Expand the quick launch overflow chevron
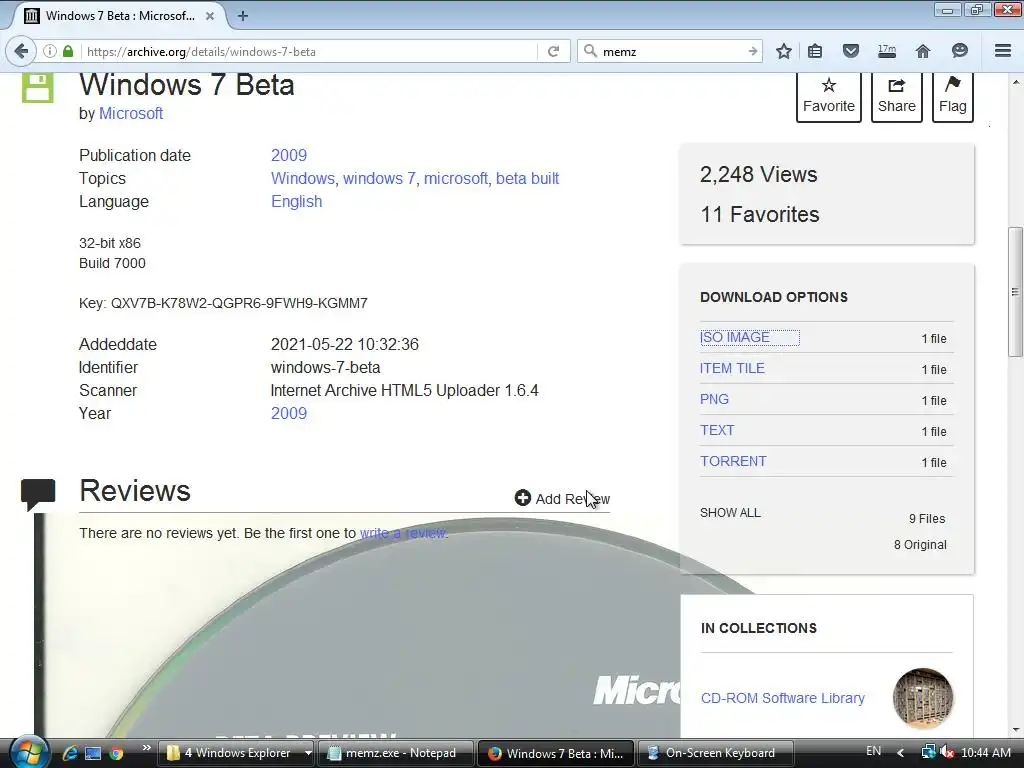Image resolution: width=1024 pixels, height=768 pixels. coord(146,747)
